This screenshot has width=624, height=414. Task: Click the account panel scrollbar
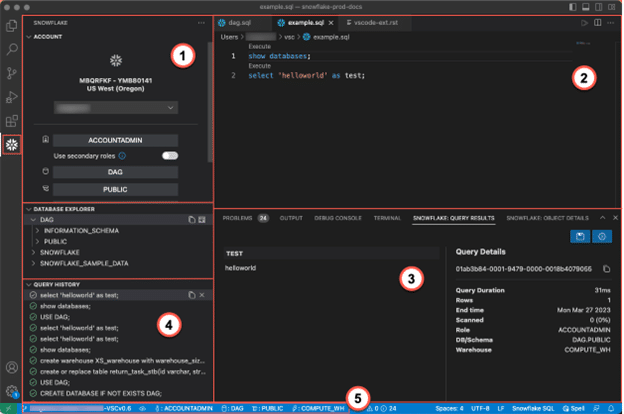pos(210,102)
